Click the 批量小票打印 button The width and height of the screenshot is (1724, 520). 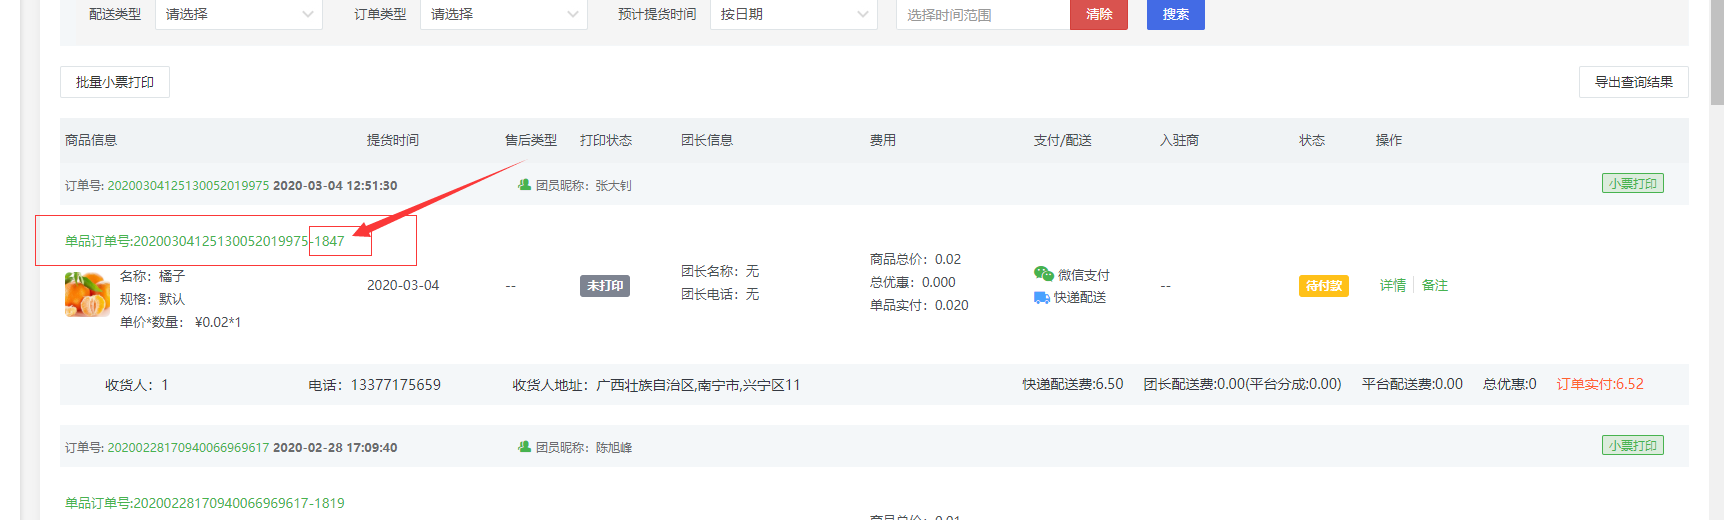point(115,82)
